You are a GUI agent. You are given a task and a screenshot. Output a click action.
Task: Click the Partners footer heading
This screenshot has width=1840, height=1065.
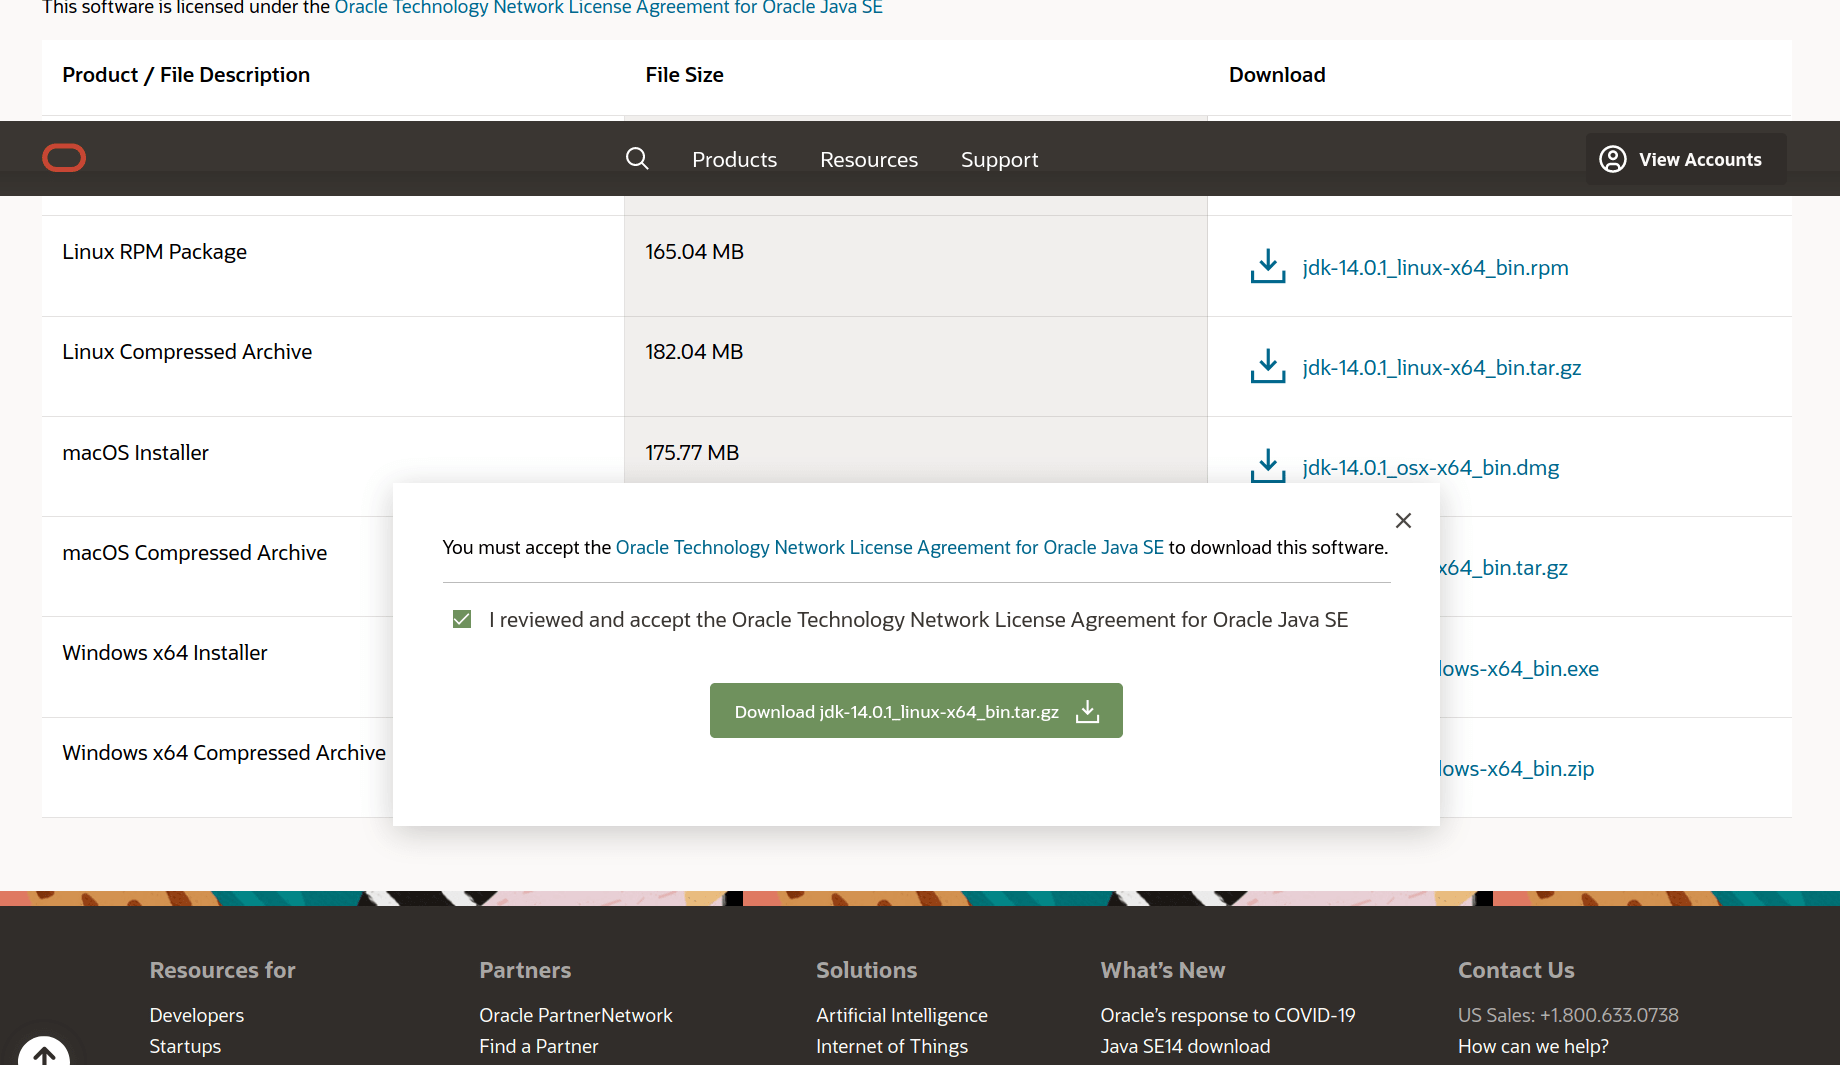click(x=525, y=970)
